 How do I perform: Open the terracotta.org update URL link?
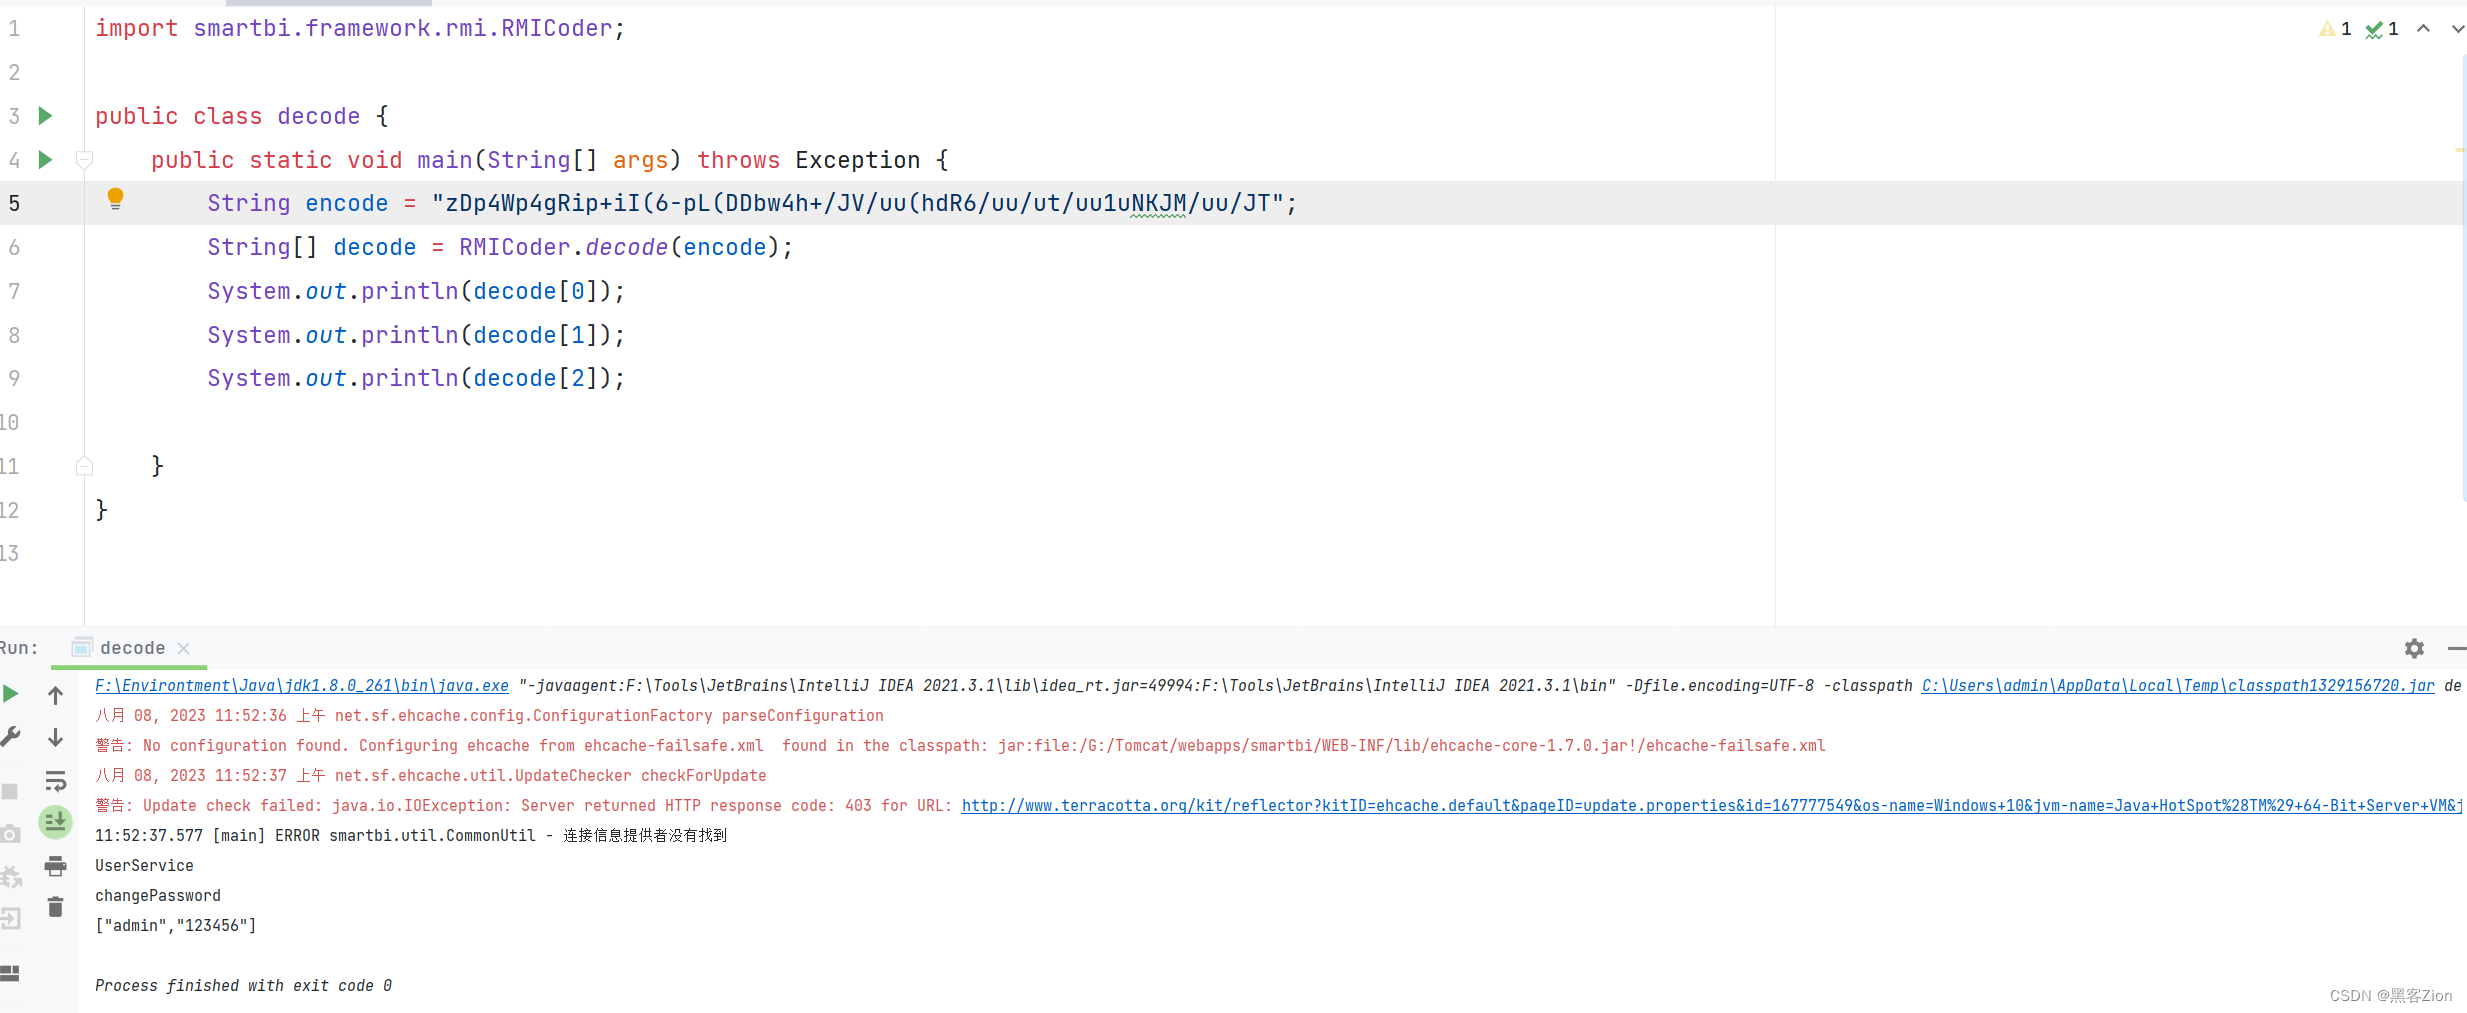click(1711, 806)
